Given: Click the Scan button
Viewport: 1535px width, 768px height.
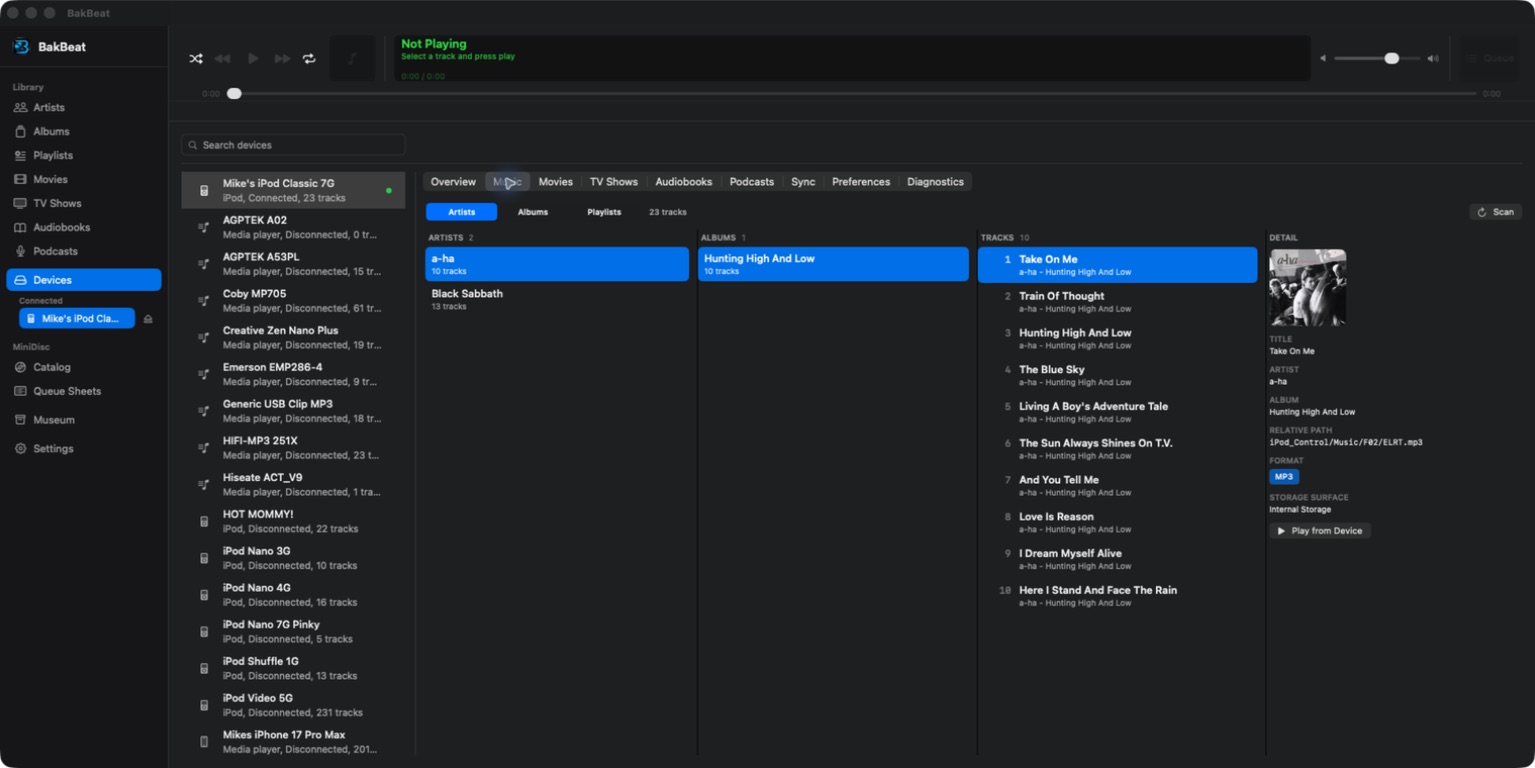Looking at the screenshot, I should point(1496,212).
